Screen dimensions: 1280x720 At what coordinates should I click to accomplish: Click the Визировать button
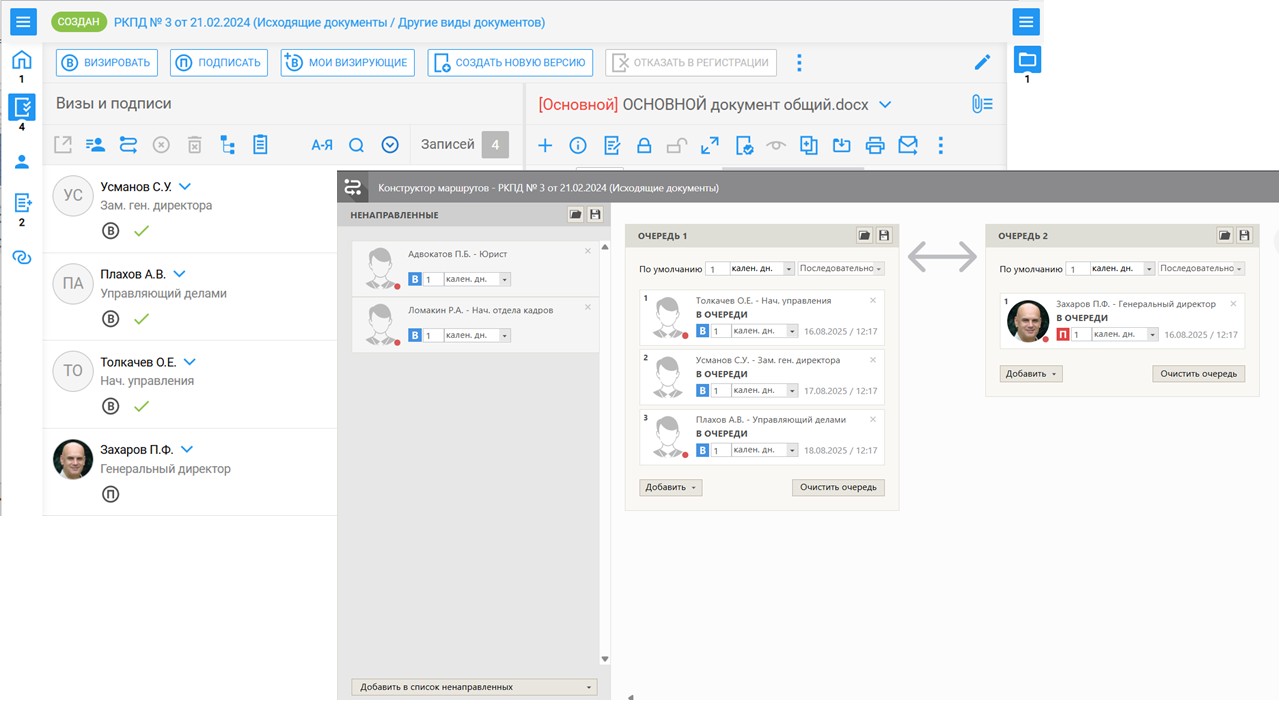tap(107, 63)
